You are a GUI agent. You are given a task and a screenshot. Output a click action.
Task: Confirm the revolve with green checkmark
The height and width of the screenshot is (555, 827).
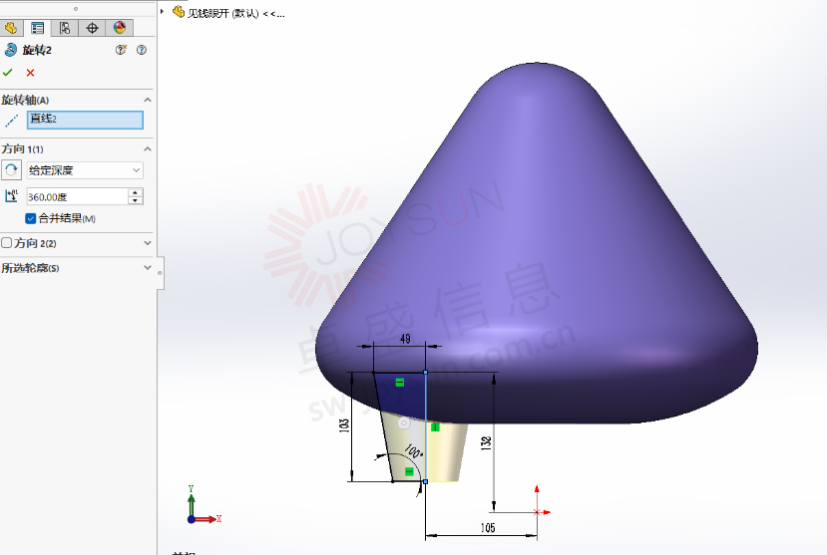(8, 73)
